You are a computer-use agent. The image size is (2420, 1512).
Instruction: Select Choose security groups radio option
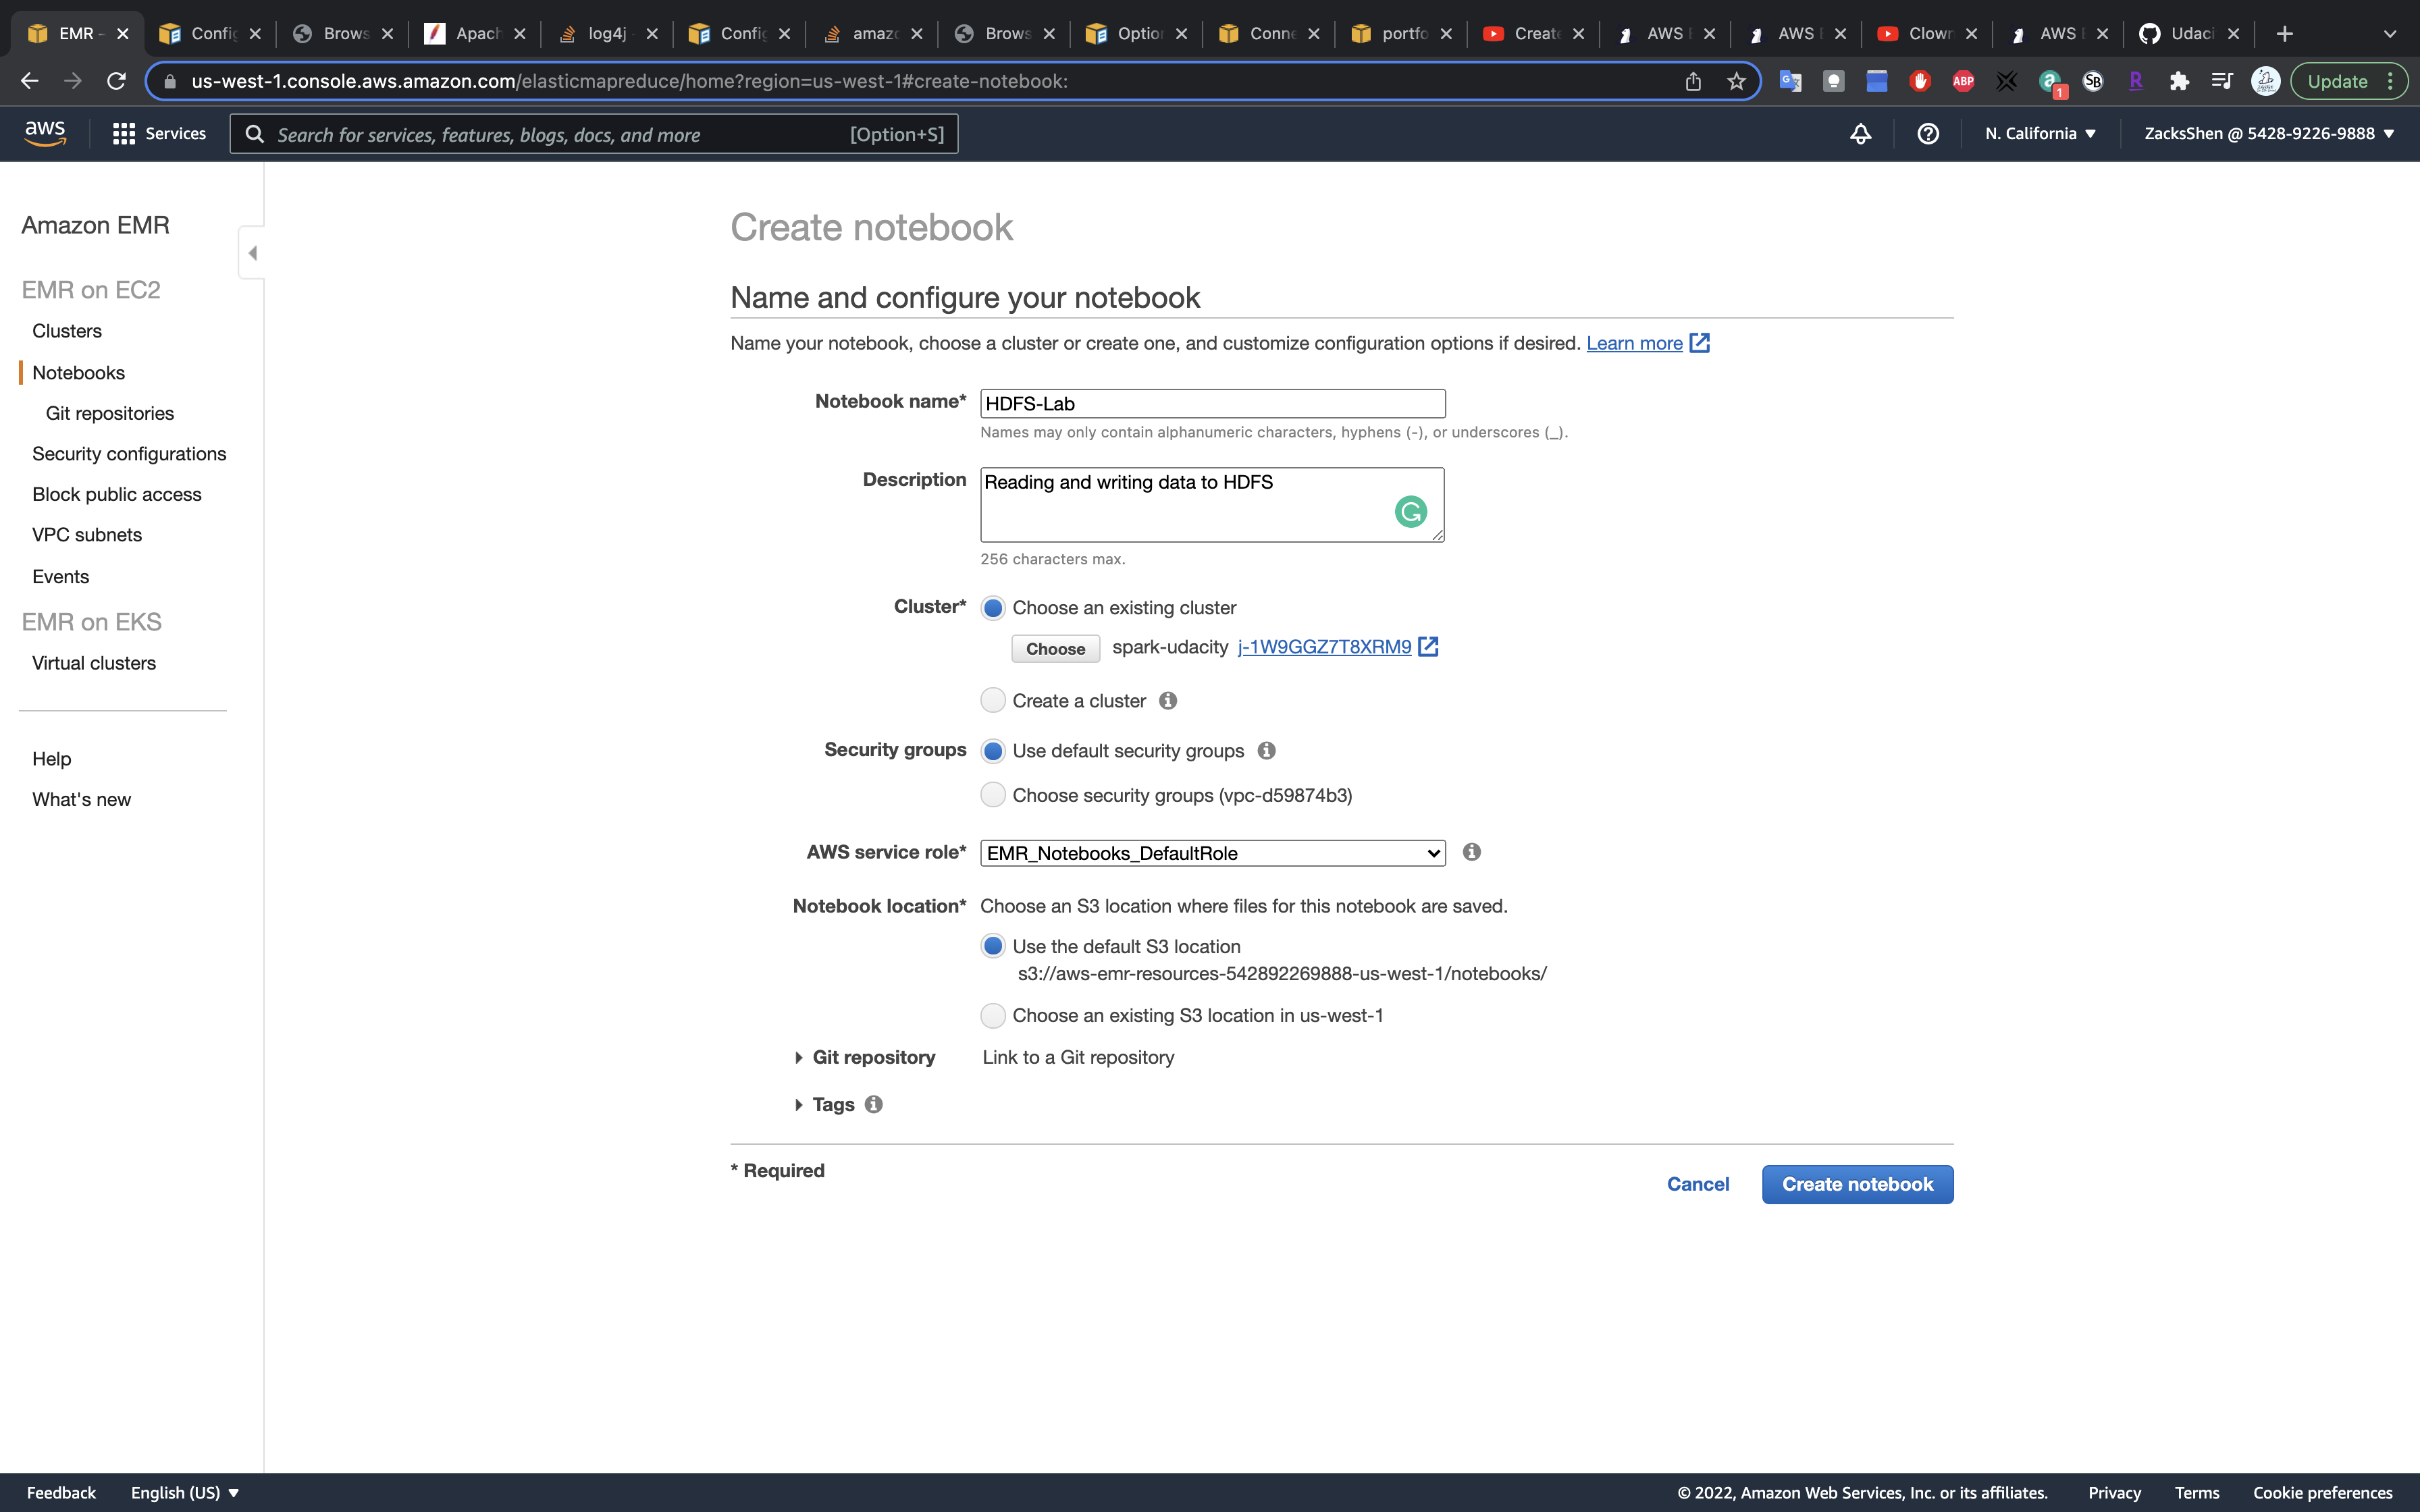992,795
